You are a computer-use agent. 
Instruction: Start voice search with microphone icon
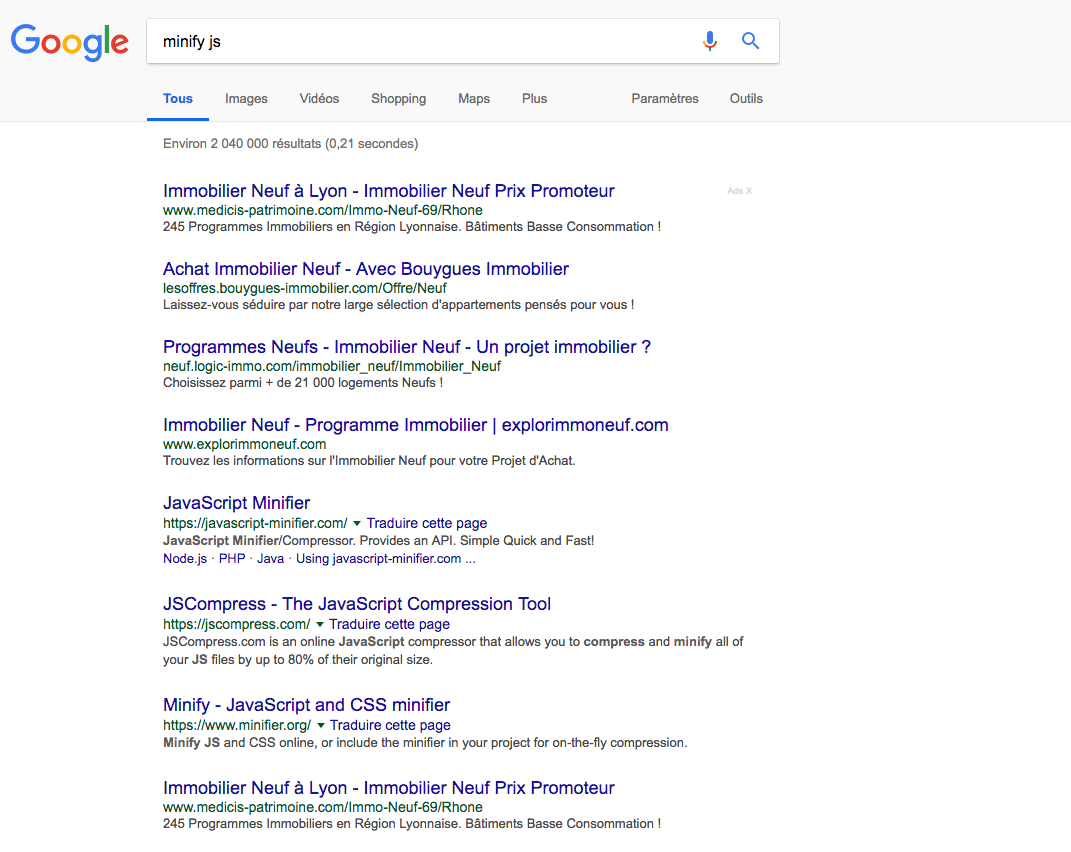710,41
